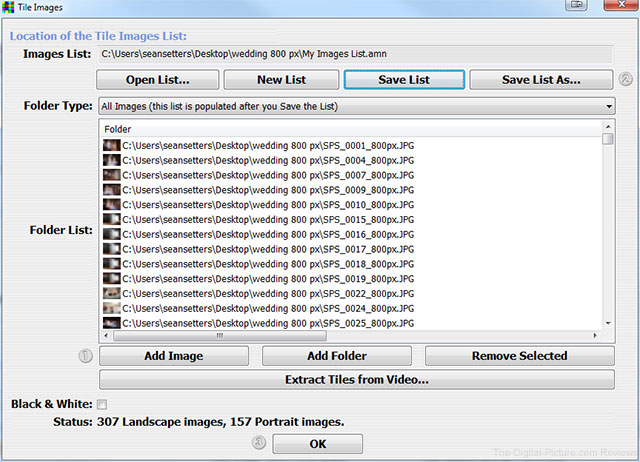Screen dimensions: 640x462
Task: Click the Save List button
Action: tap(404, 80)
